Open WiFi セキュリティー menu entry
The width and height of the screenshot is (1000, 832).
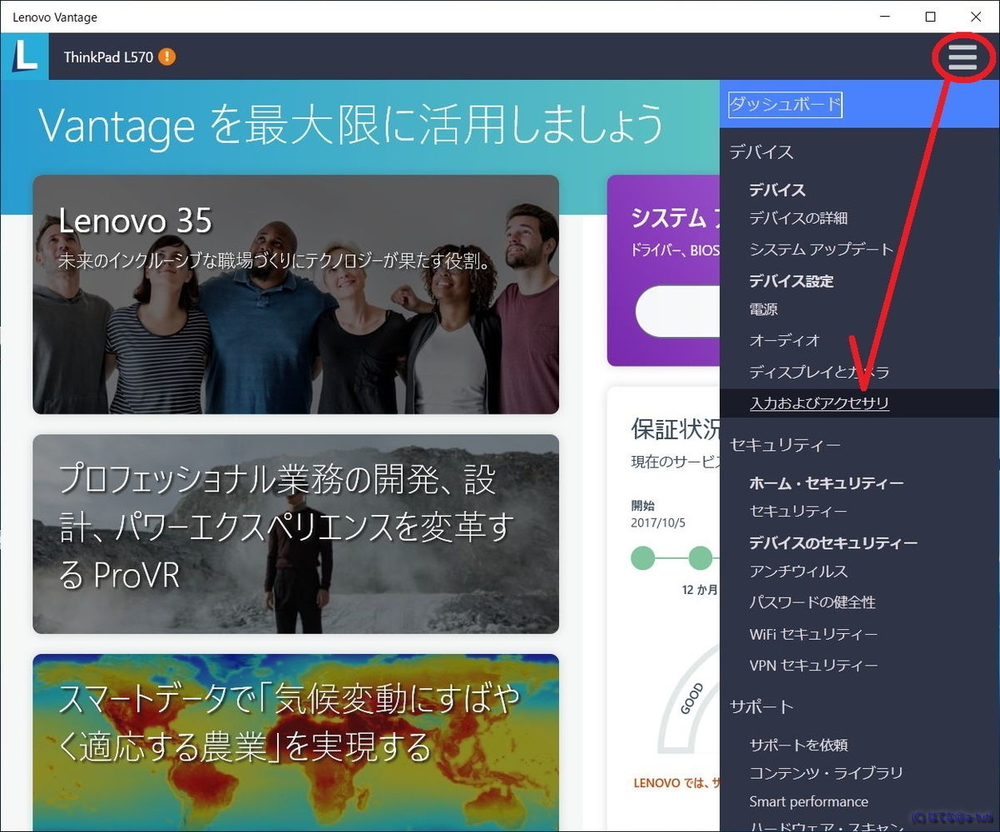813,634
